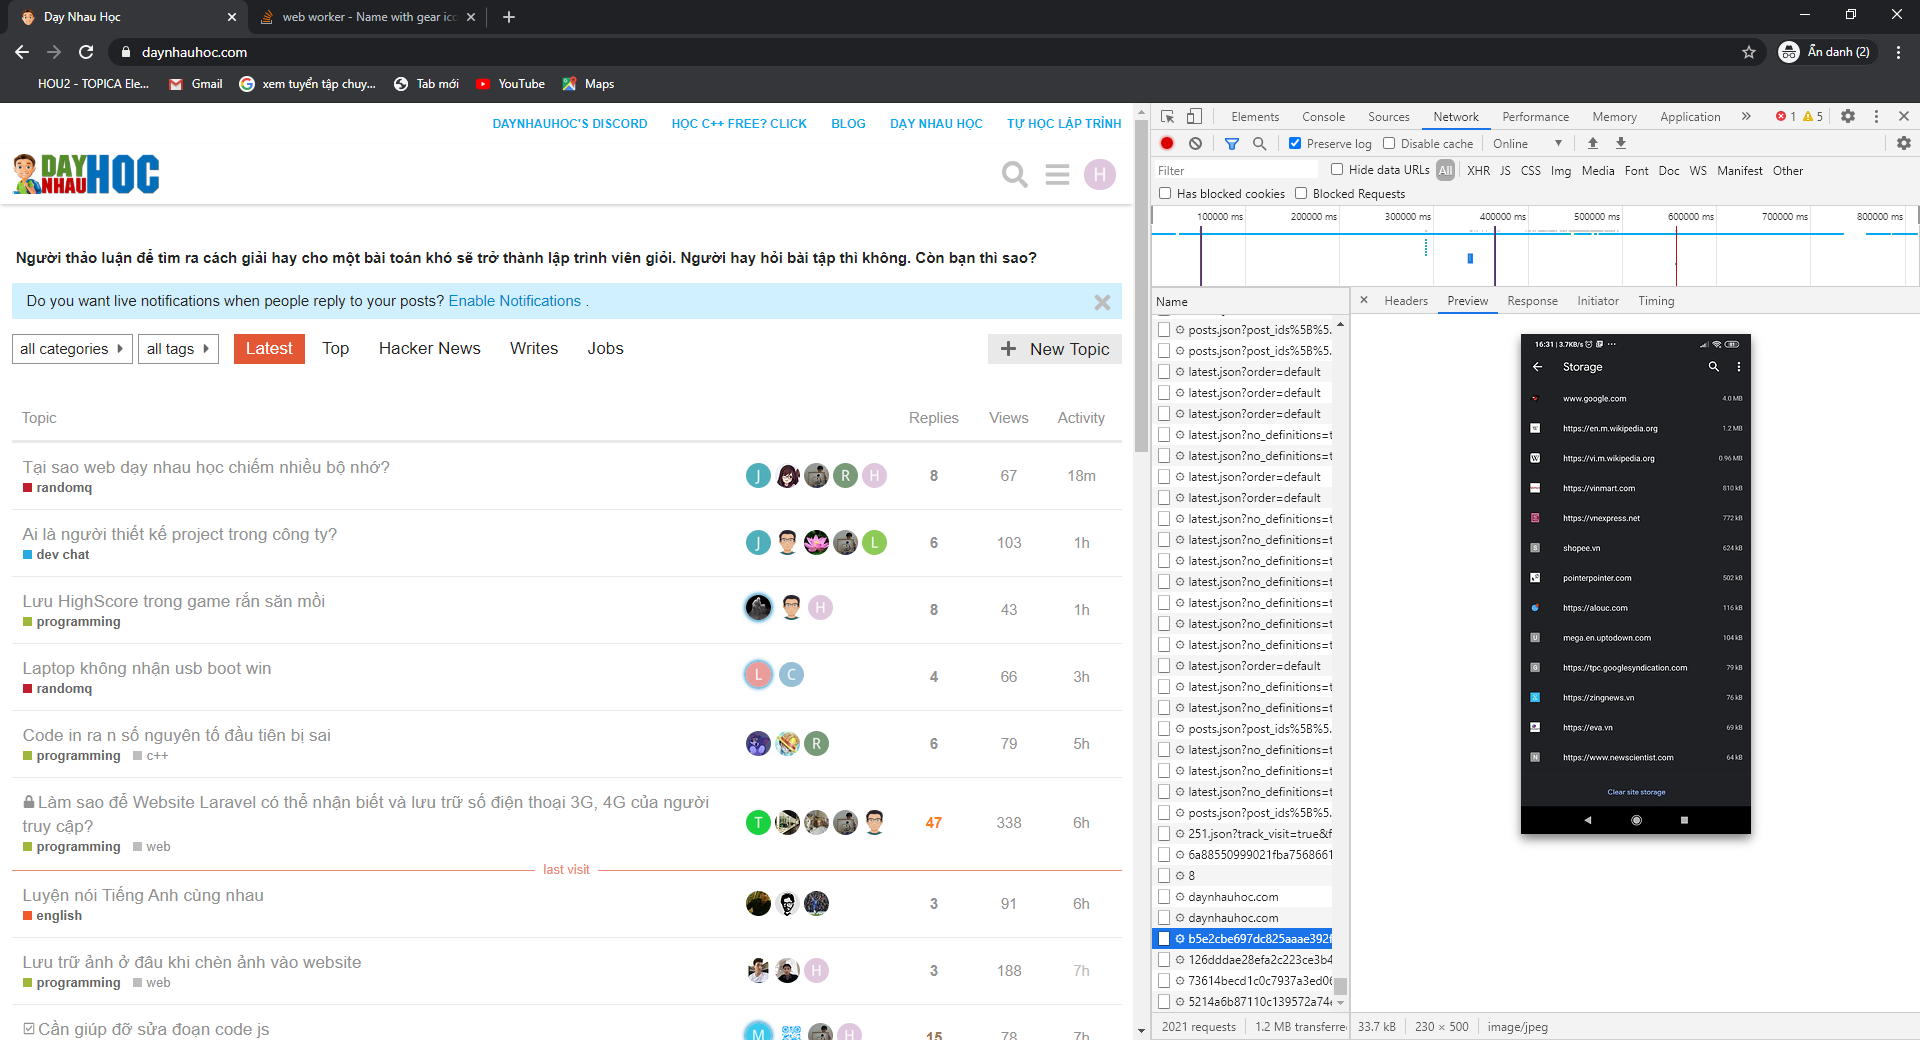This screenshot has width=1920, height=1040.
Task: Switch to the Sources tab
Action: (x=1388, y=117)
